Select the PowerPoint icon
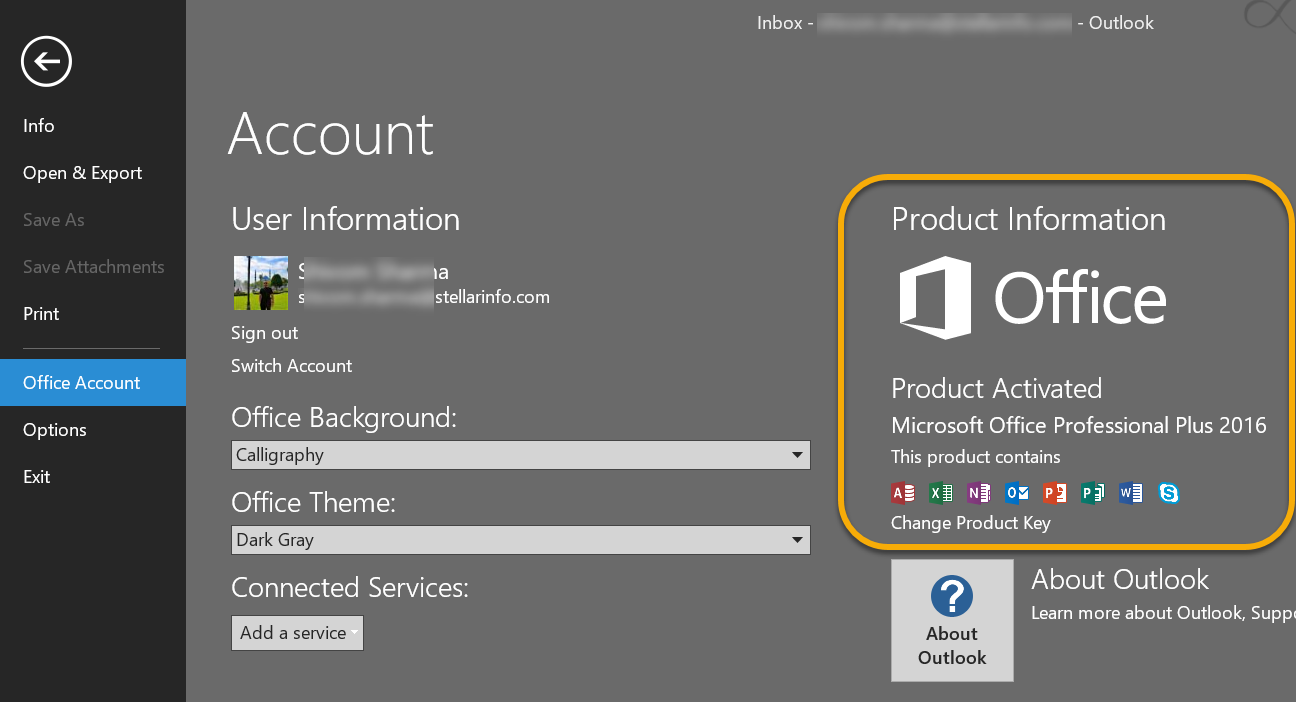Screen dimensions: 1296x702 click(1055, 492)
